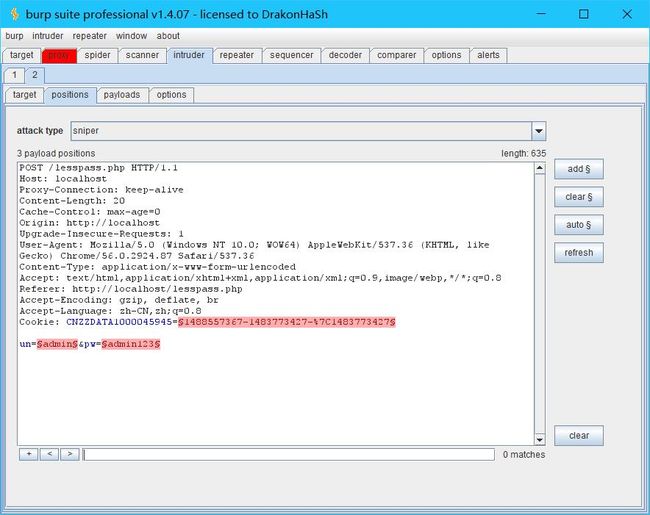Expand the attack type dropdown arrow
The image size is (650, 515).
click(x=539, y=131)
